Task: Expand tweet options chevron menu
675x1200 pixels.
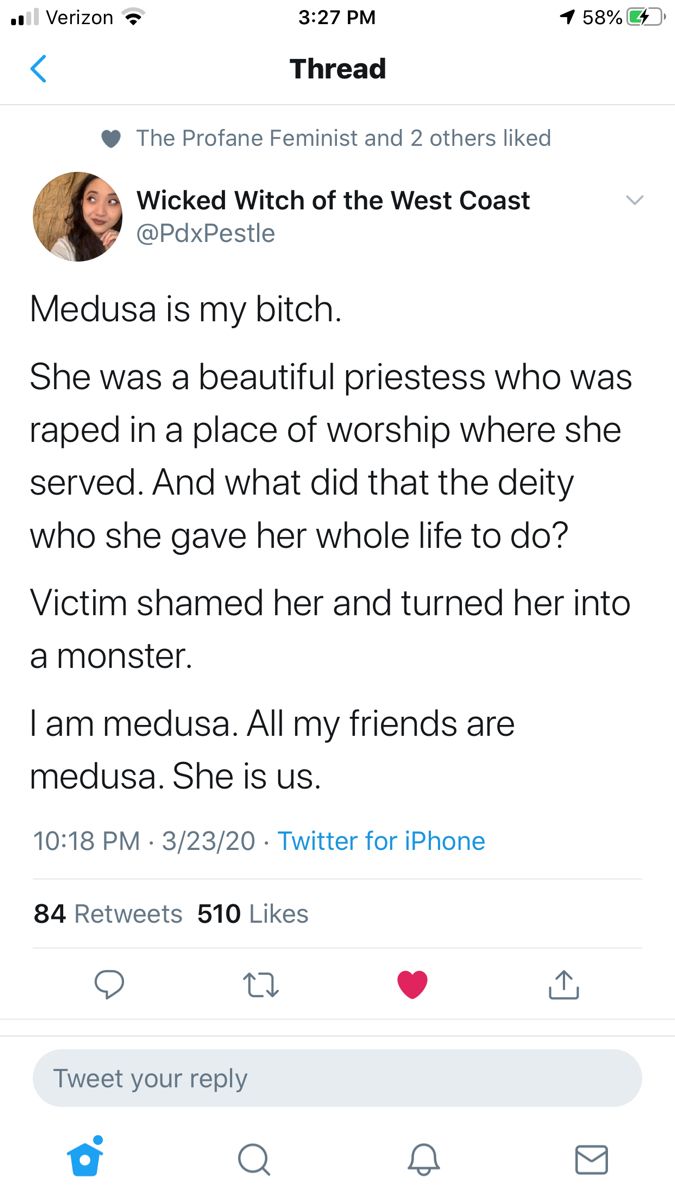Action: click(633, 200)
